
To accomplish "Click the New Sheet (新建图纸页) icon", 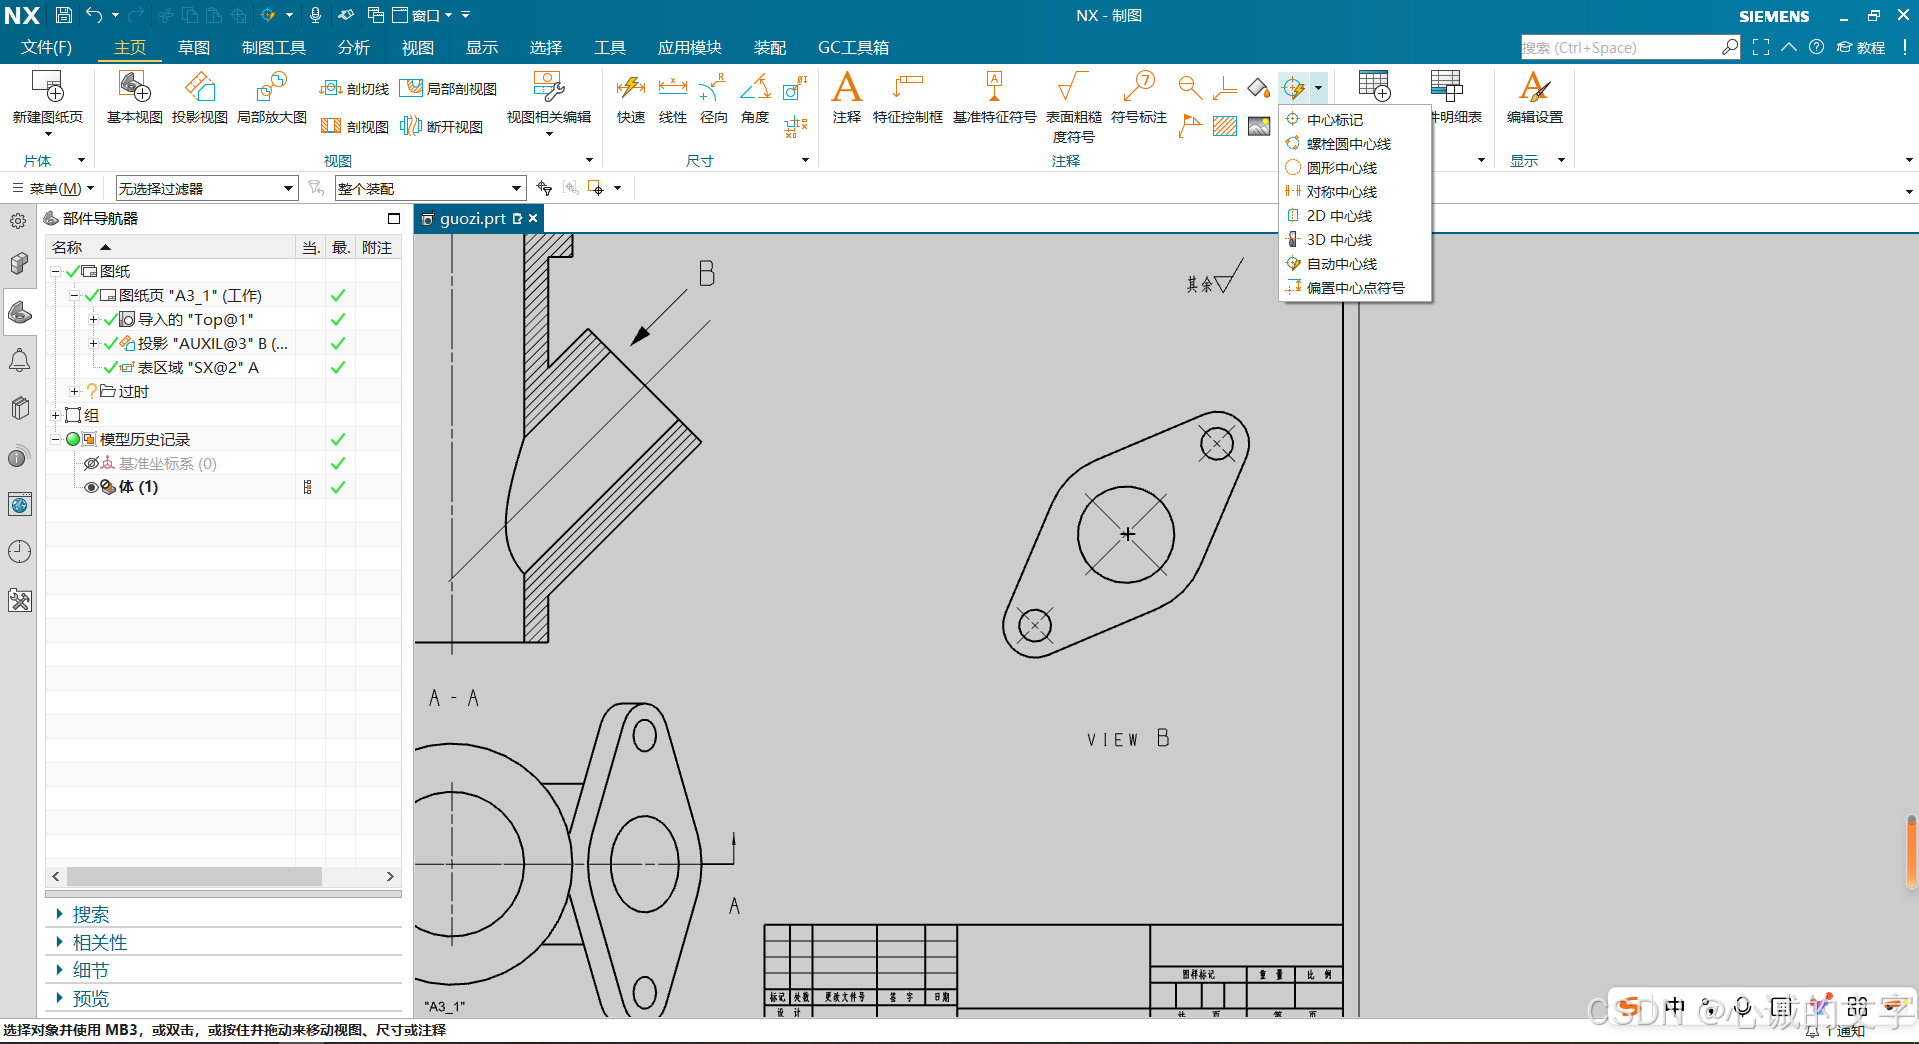I will [x=47, y=87].
